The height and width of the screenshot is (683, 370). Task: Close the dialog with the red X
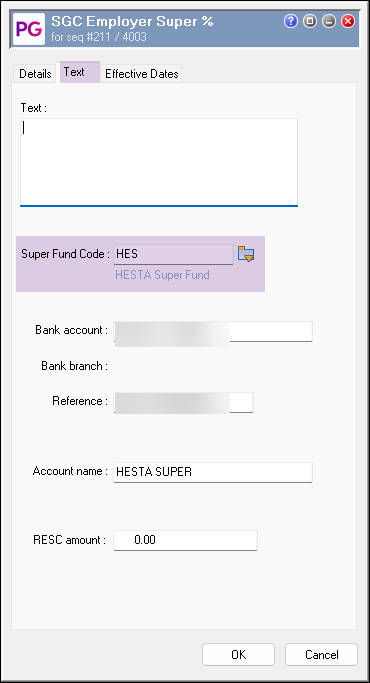(348, 21)
